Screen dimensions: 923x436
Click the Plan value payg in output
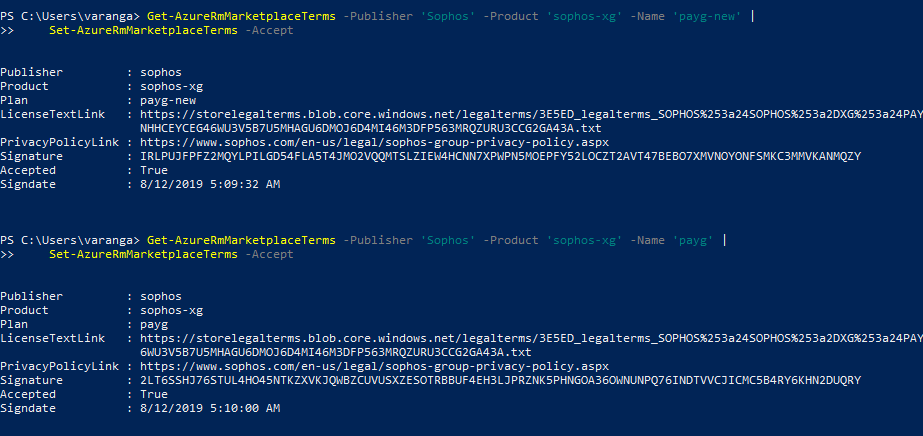point(154,325)
